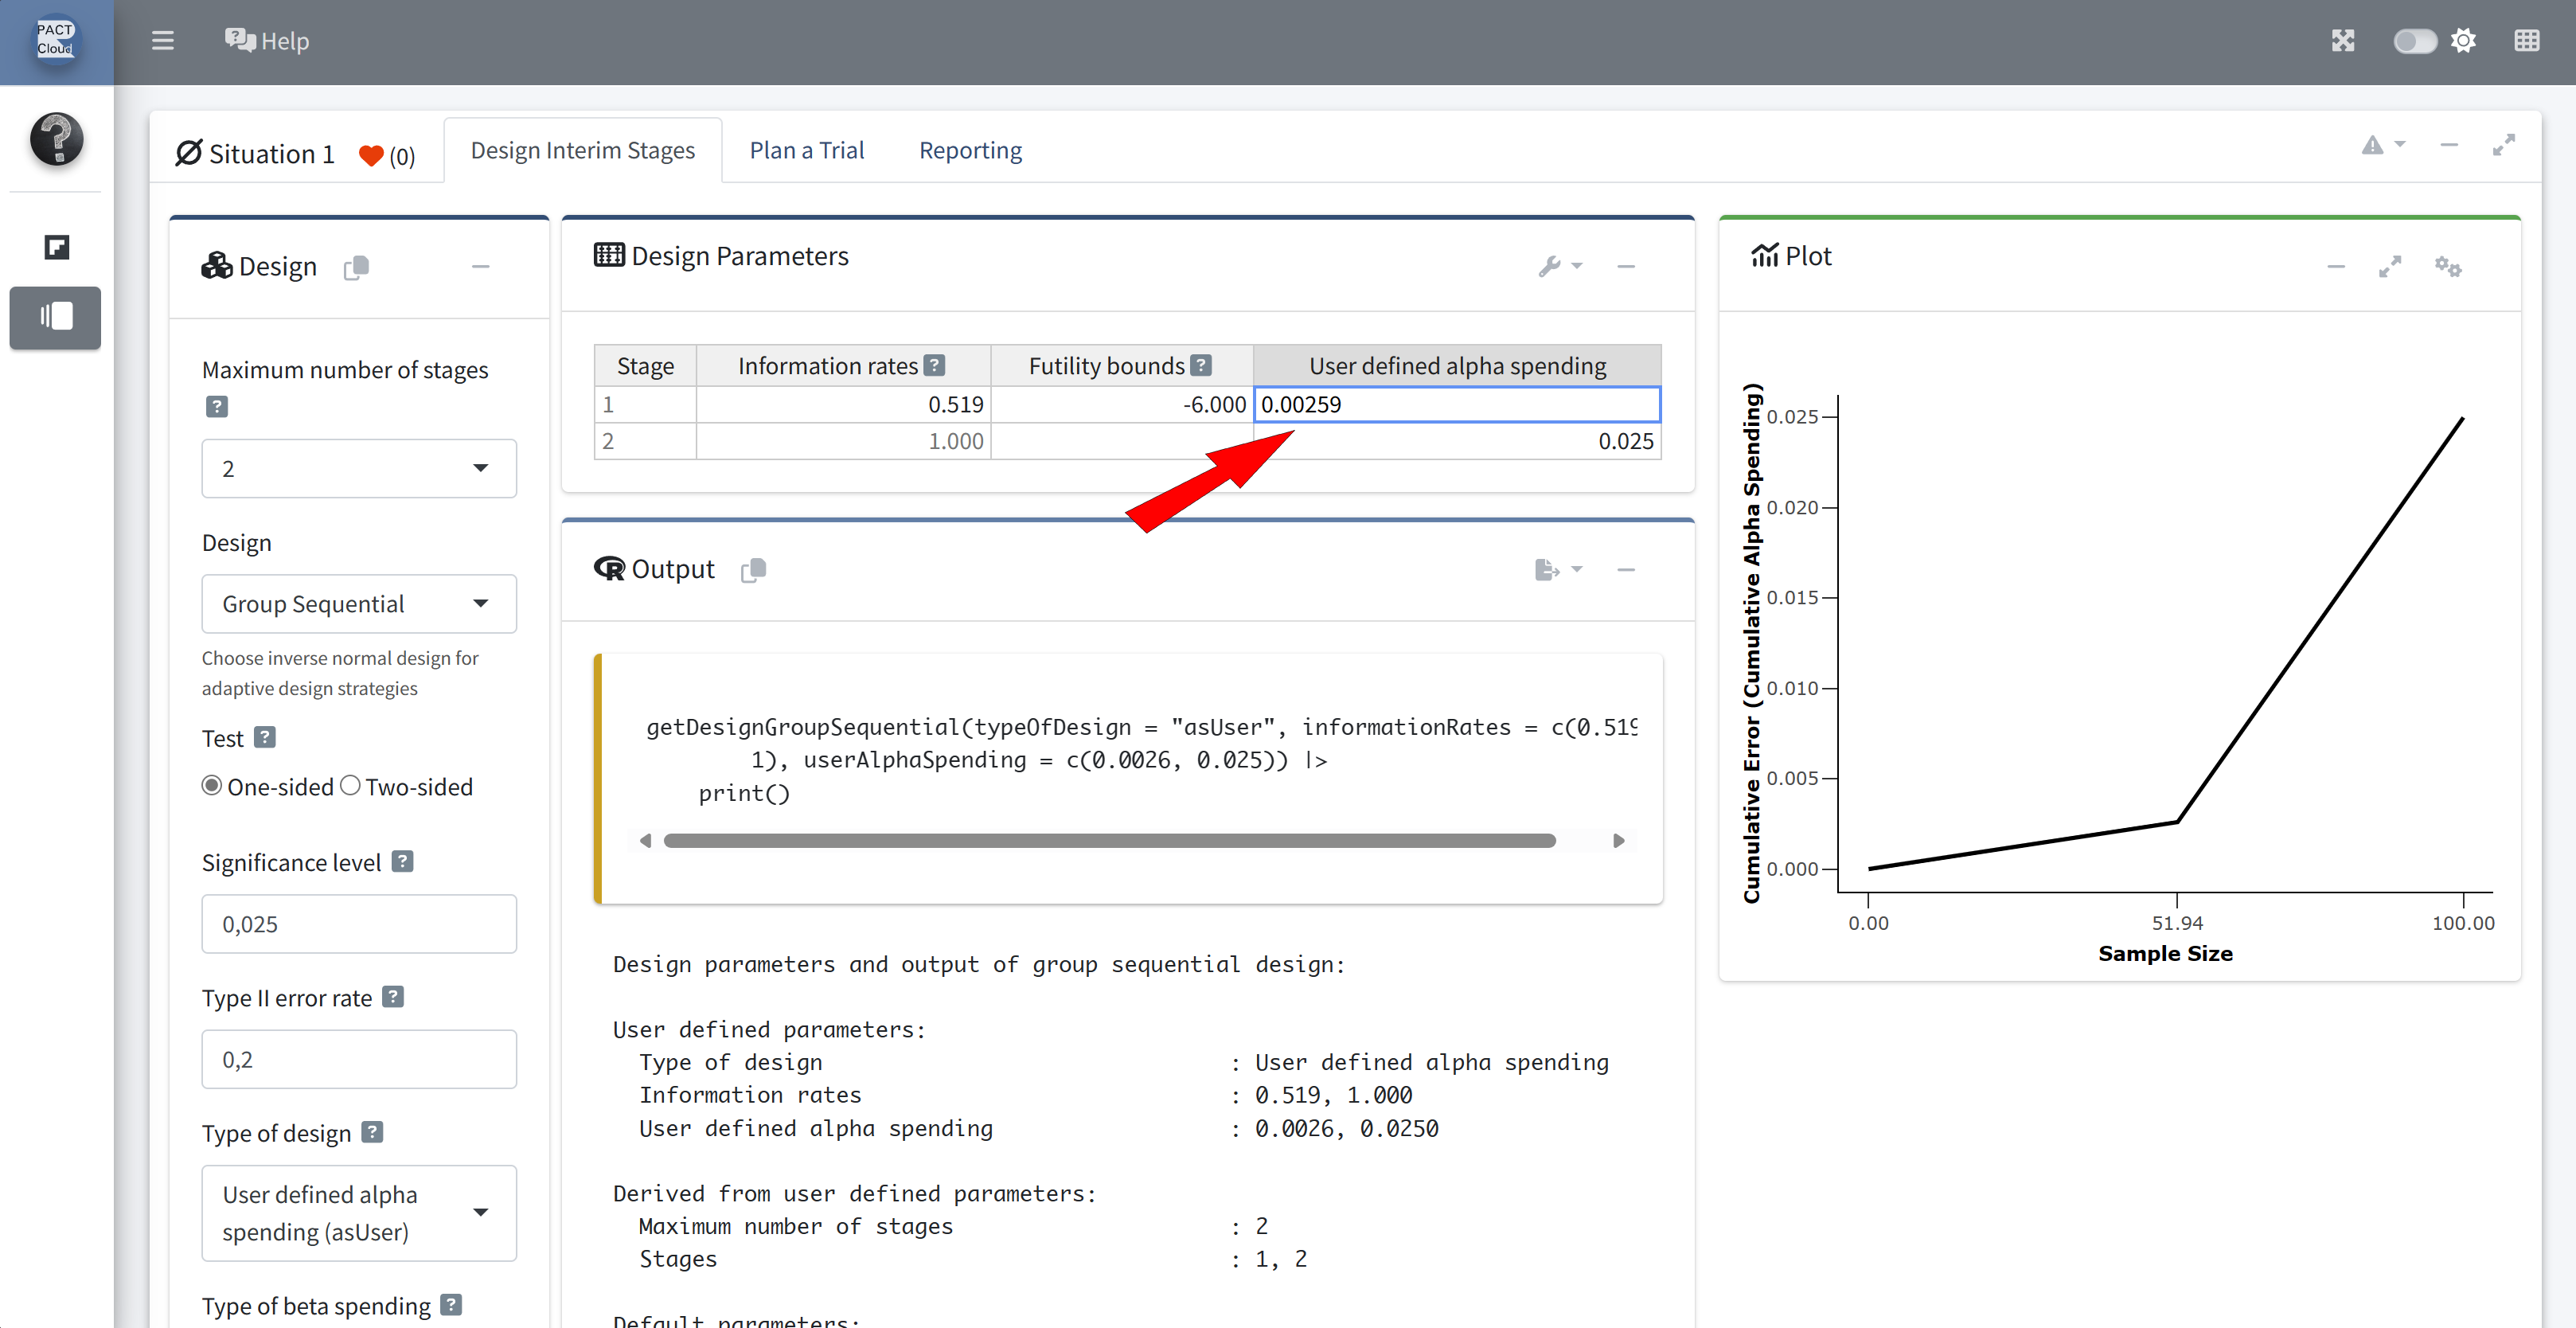This screenshot has height=1328, width=2576.
Task: Open the Group Sequential design dropdown
Action: point(358,603)
